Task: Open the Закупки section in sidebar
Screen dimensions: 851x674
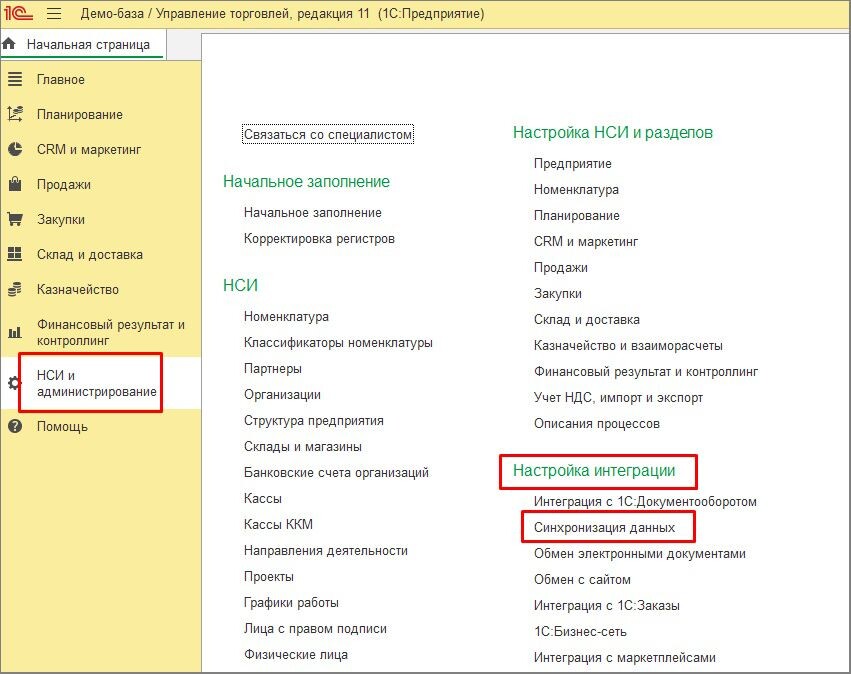Action: (61, 219)
